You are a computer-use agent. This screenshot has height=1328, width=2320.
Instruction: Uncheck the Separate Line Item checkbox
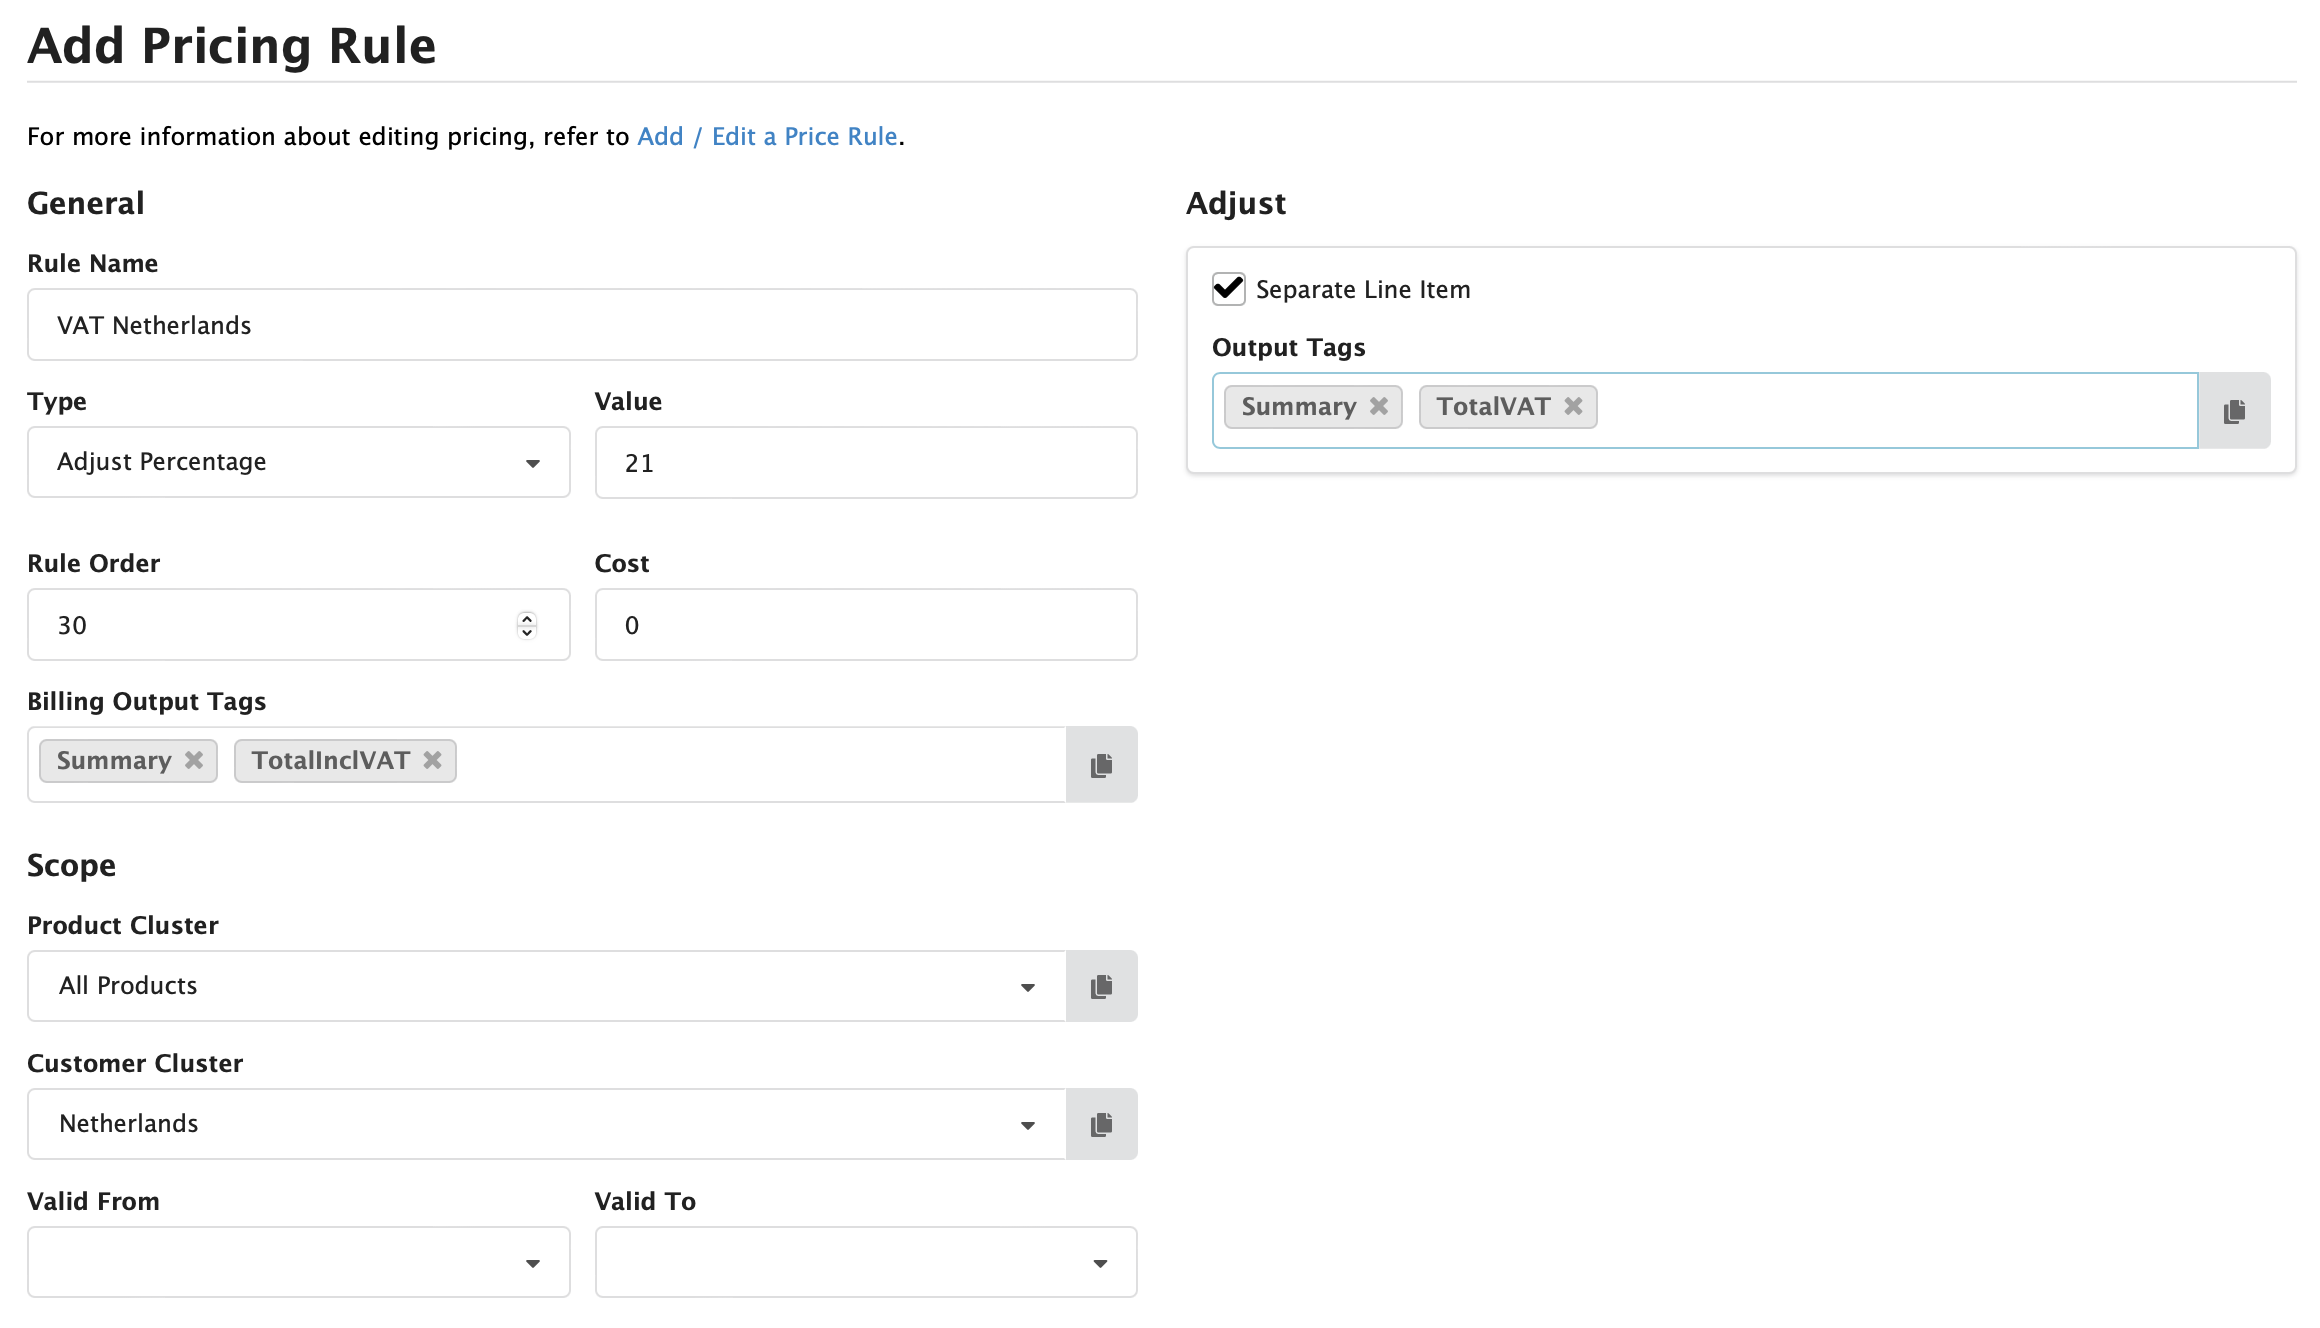[x=1228, y=289]
